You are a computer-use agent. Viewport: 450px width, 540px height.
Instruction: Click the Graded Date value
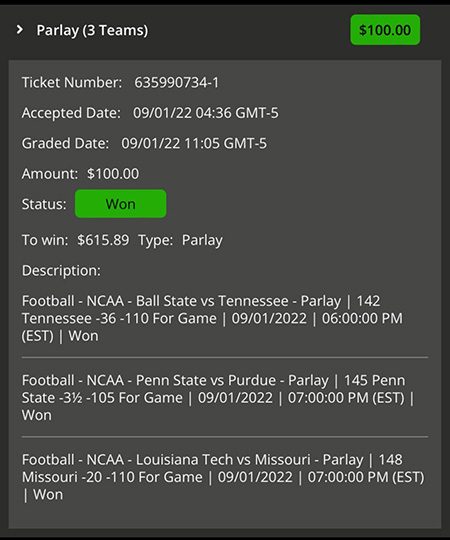pos(194,143)
